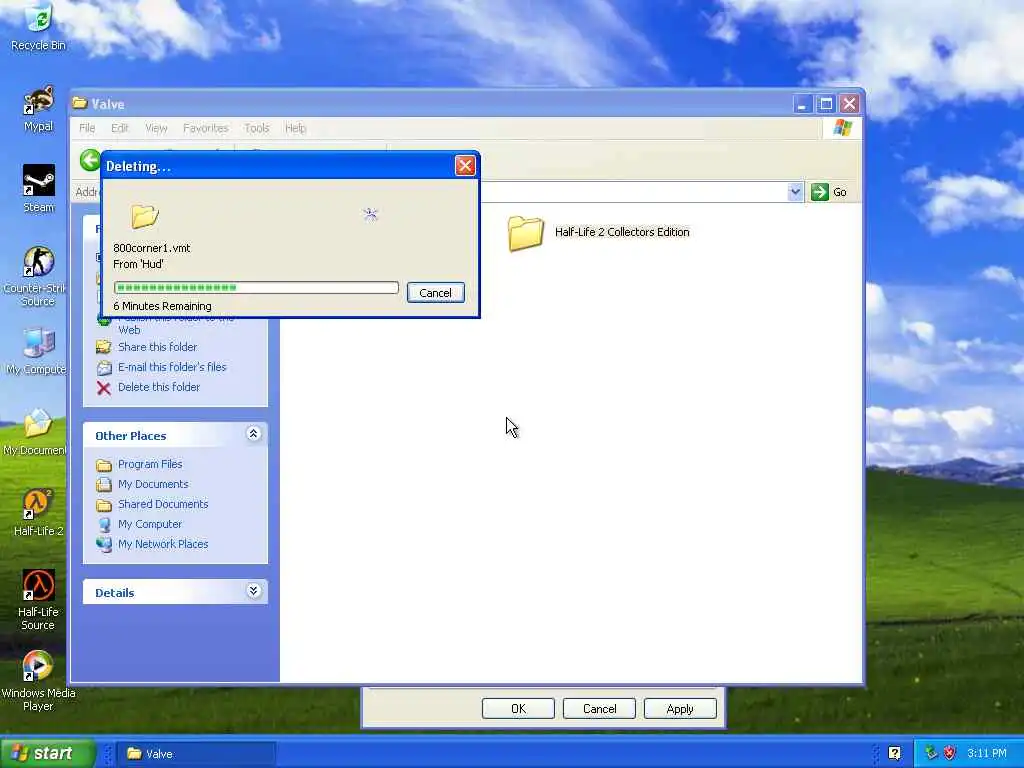Click the E-mail this folder's files icon
The width and height of the screenshot is (1024, 768).
pos(103,367)
